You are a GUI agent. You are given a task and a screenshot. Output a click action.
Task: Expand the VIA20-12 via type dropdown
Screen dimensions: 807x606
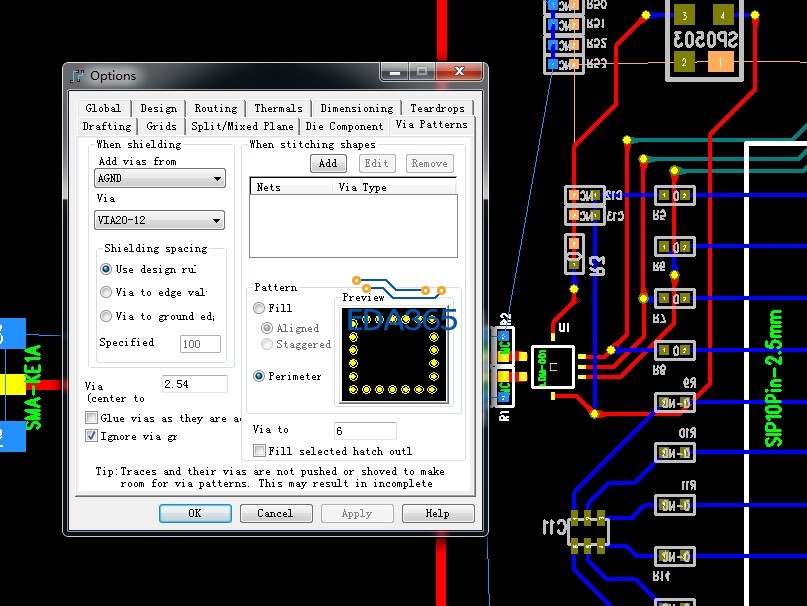coord(159,221)
